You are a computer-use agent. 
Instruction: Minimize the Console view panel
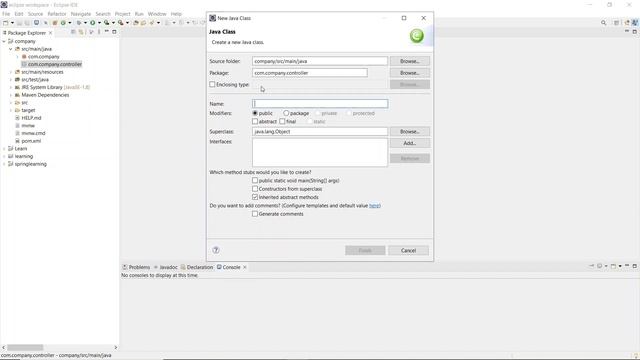tap(627, 266)
